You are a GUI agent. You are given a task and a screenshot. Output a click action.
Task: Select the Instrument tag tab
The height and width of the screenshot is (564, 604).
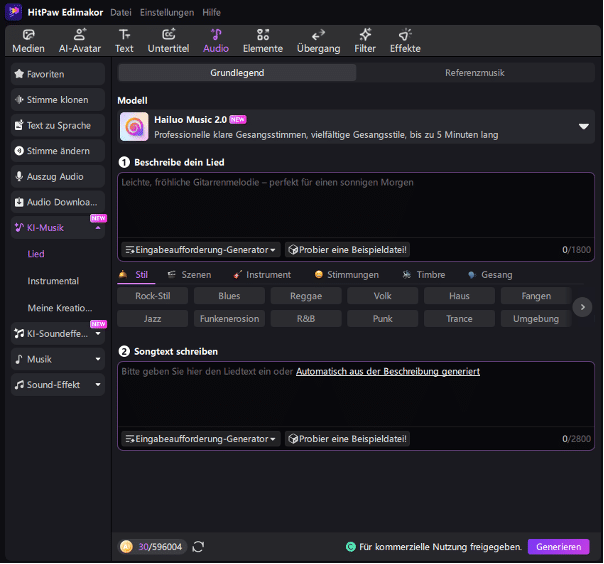(x=262, y=275)
